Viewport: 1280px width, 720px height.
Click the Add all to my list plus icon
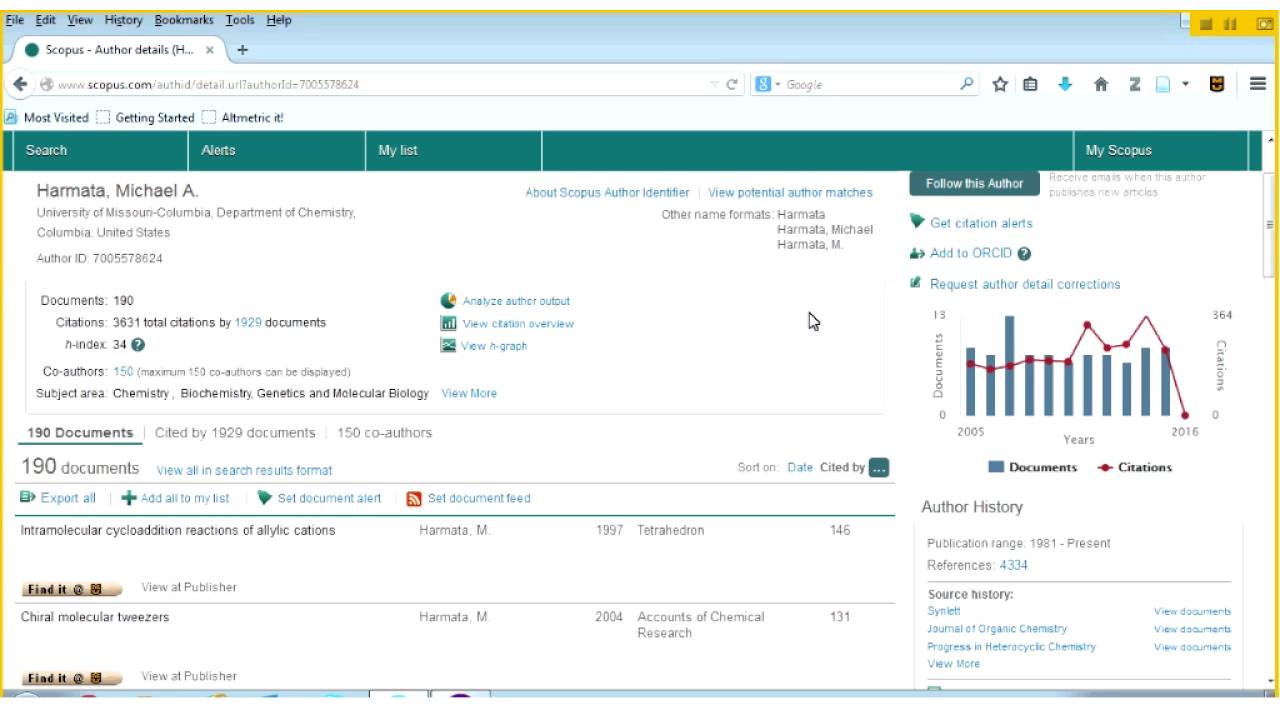[128, 498]
